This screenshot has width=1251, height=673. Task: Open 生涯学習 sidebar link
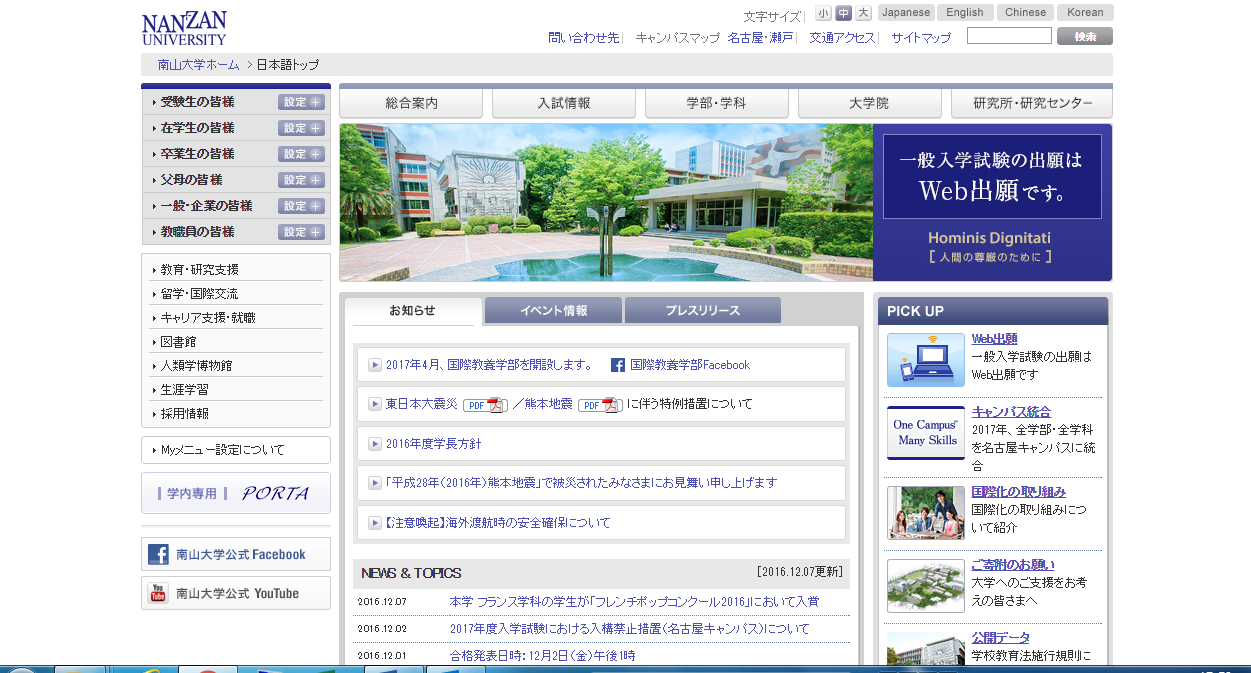pos(185,390)
